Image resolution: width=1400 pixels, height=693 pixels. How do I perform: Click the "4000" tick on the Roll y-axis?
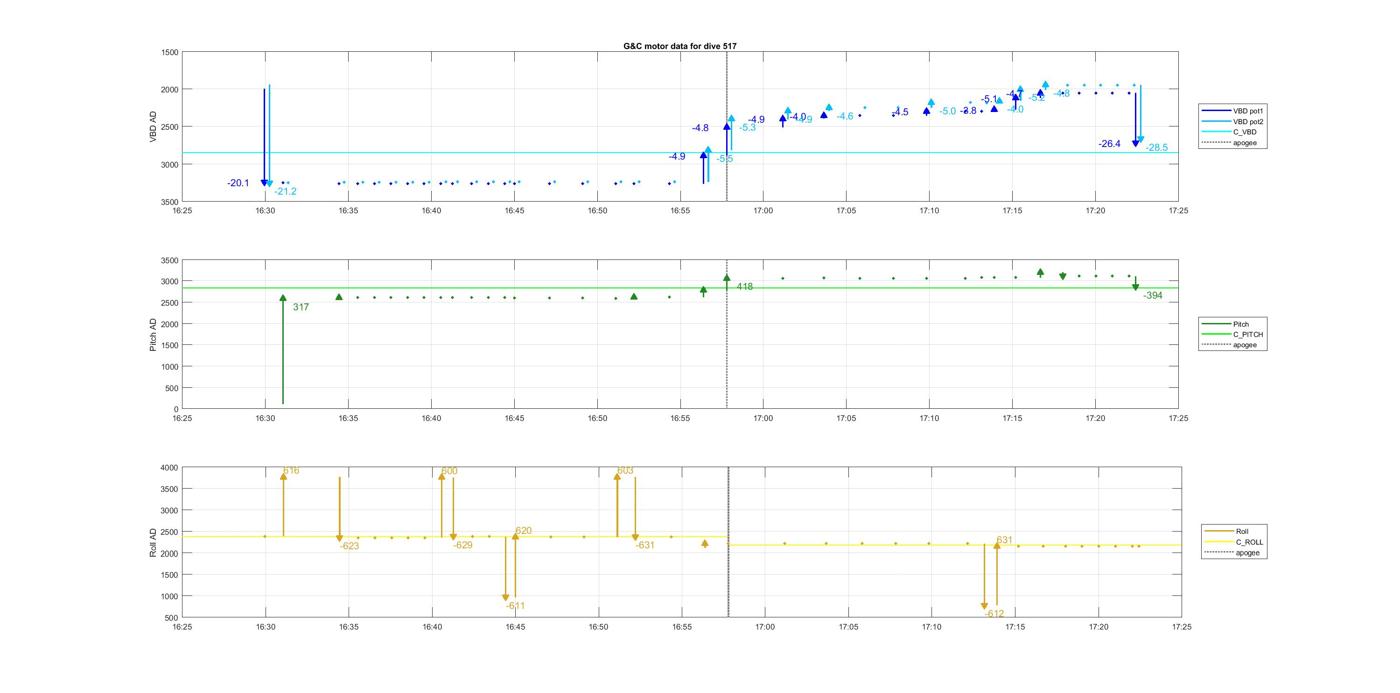[170, 468]
